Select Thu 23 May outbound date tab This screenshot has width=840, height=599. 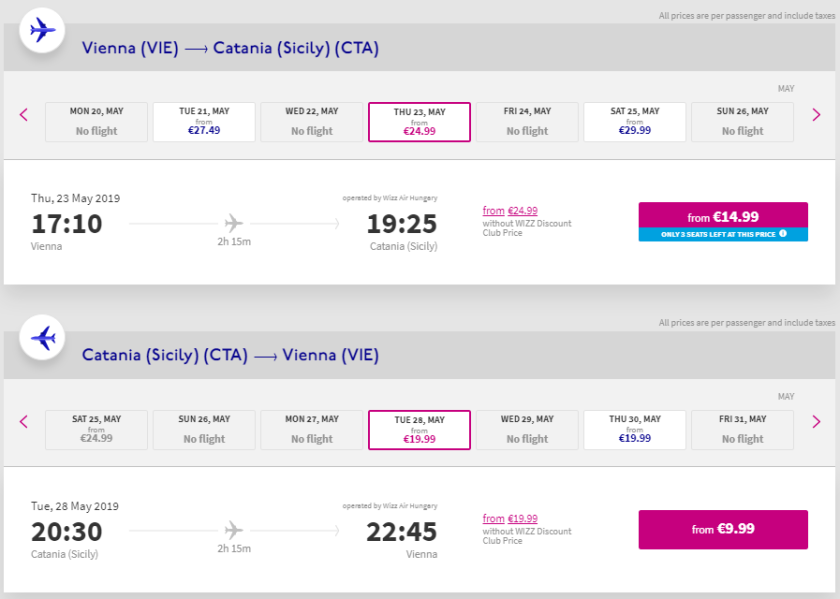coord(419,122)
